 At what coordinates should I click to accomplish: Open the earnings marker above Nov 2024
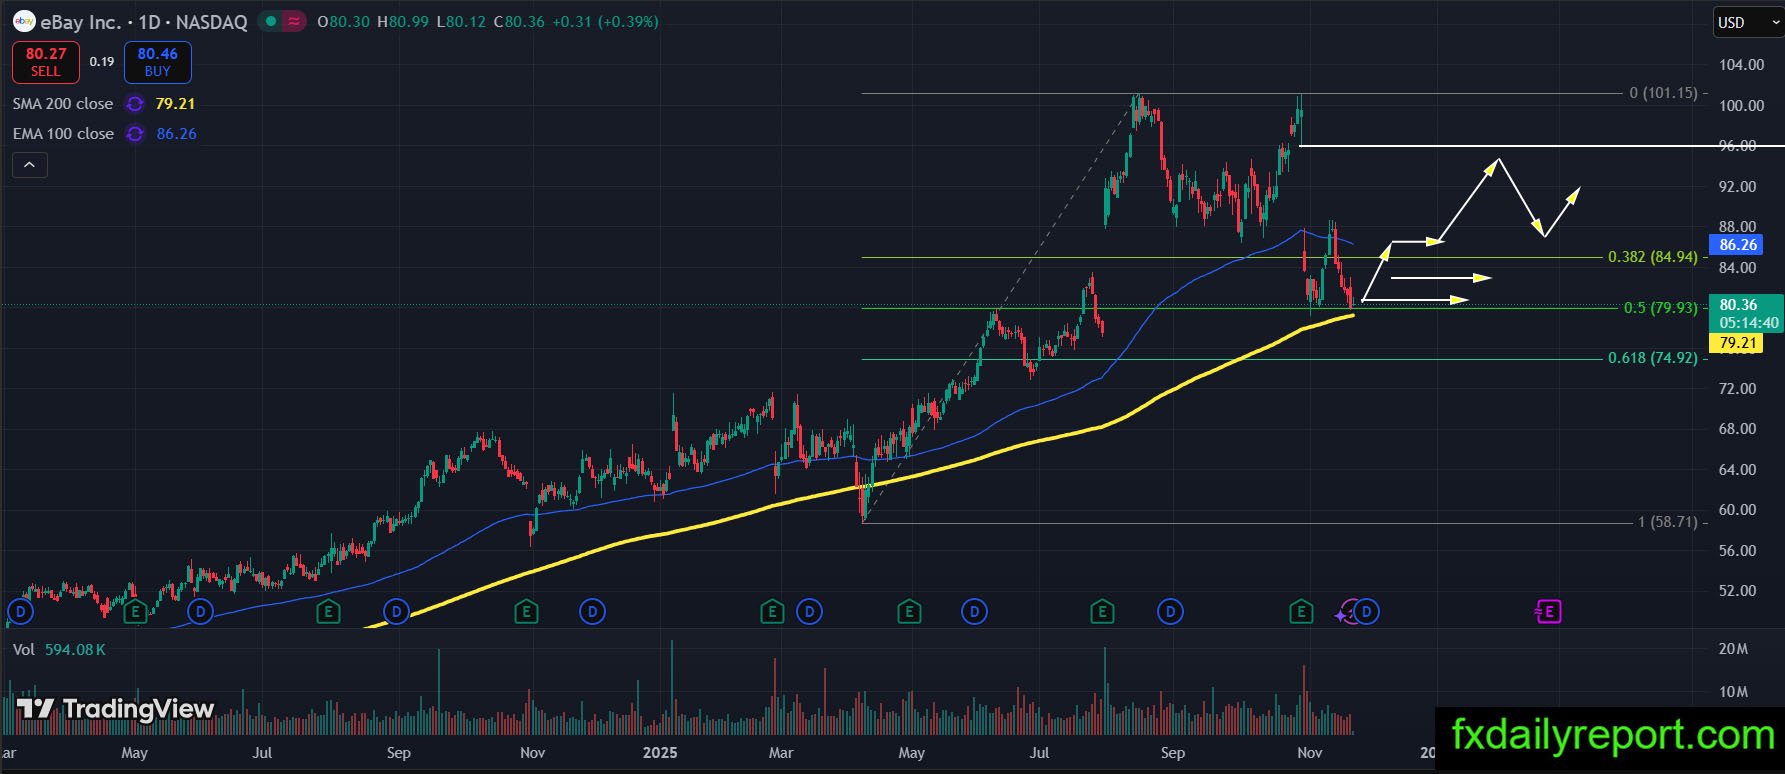point(526,611)
